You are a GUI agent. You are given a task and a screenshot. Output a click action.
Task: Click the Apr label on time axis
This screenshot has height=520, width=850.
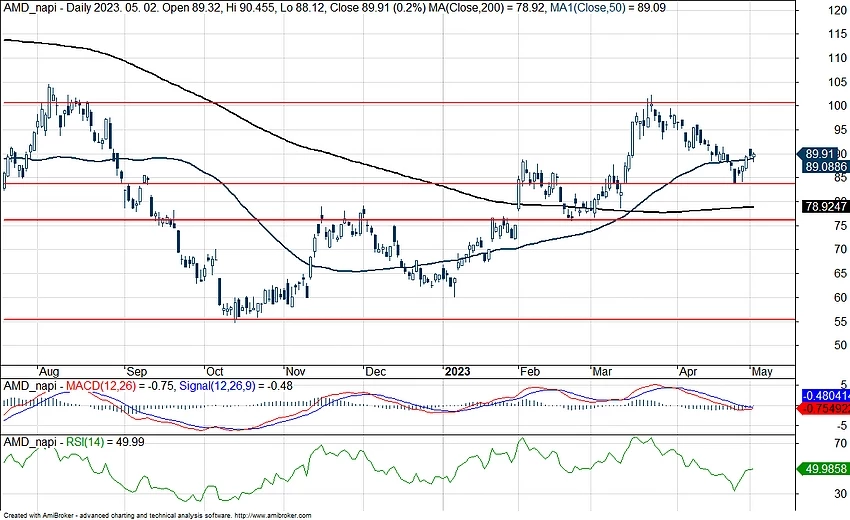point(688,372)
